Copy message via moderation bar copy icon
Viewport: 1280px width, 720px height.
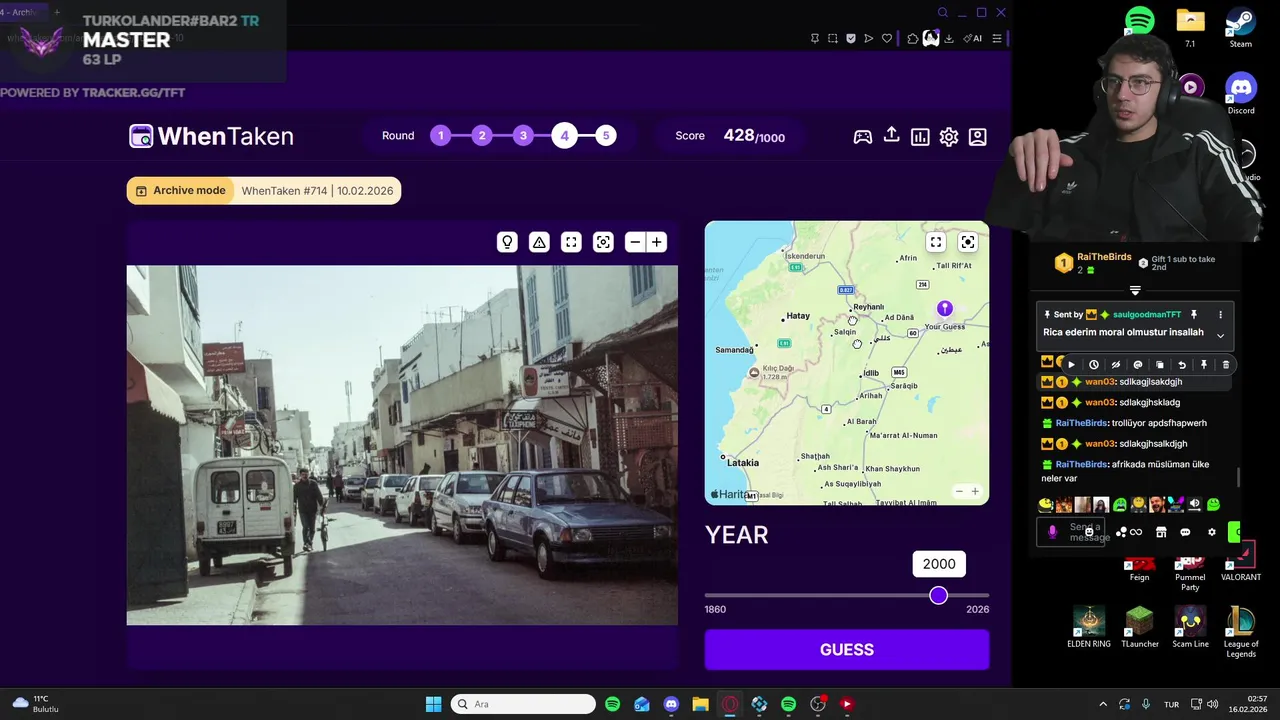[x=1160, y=365]
